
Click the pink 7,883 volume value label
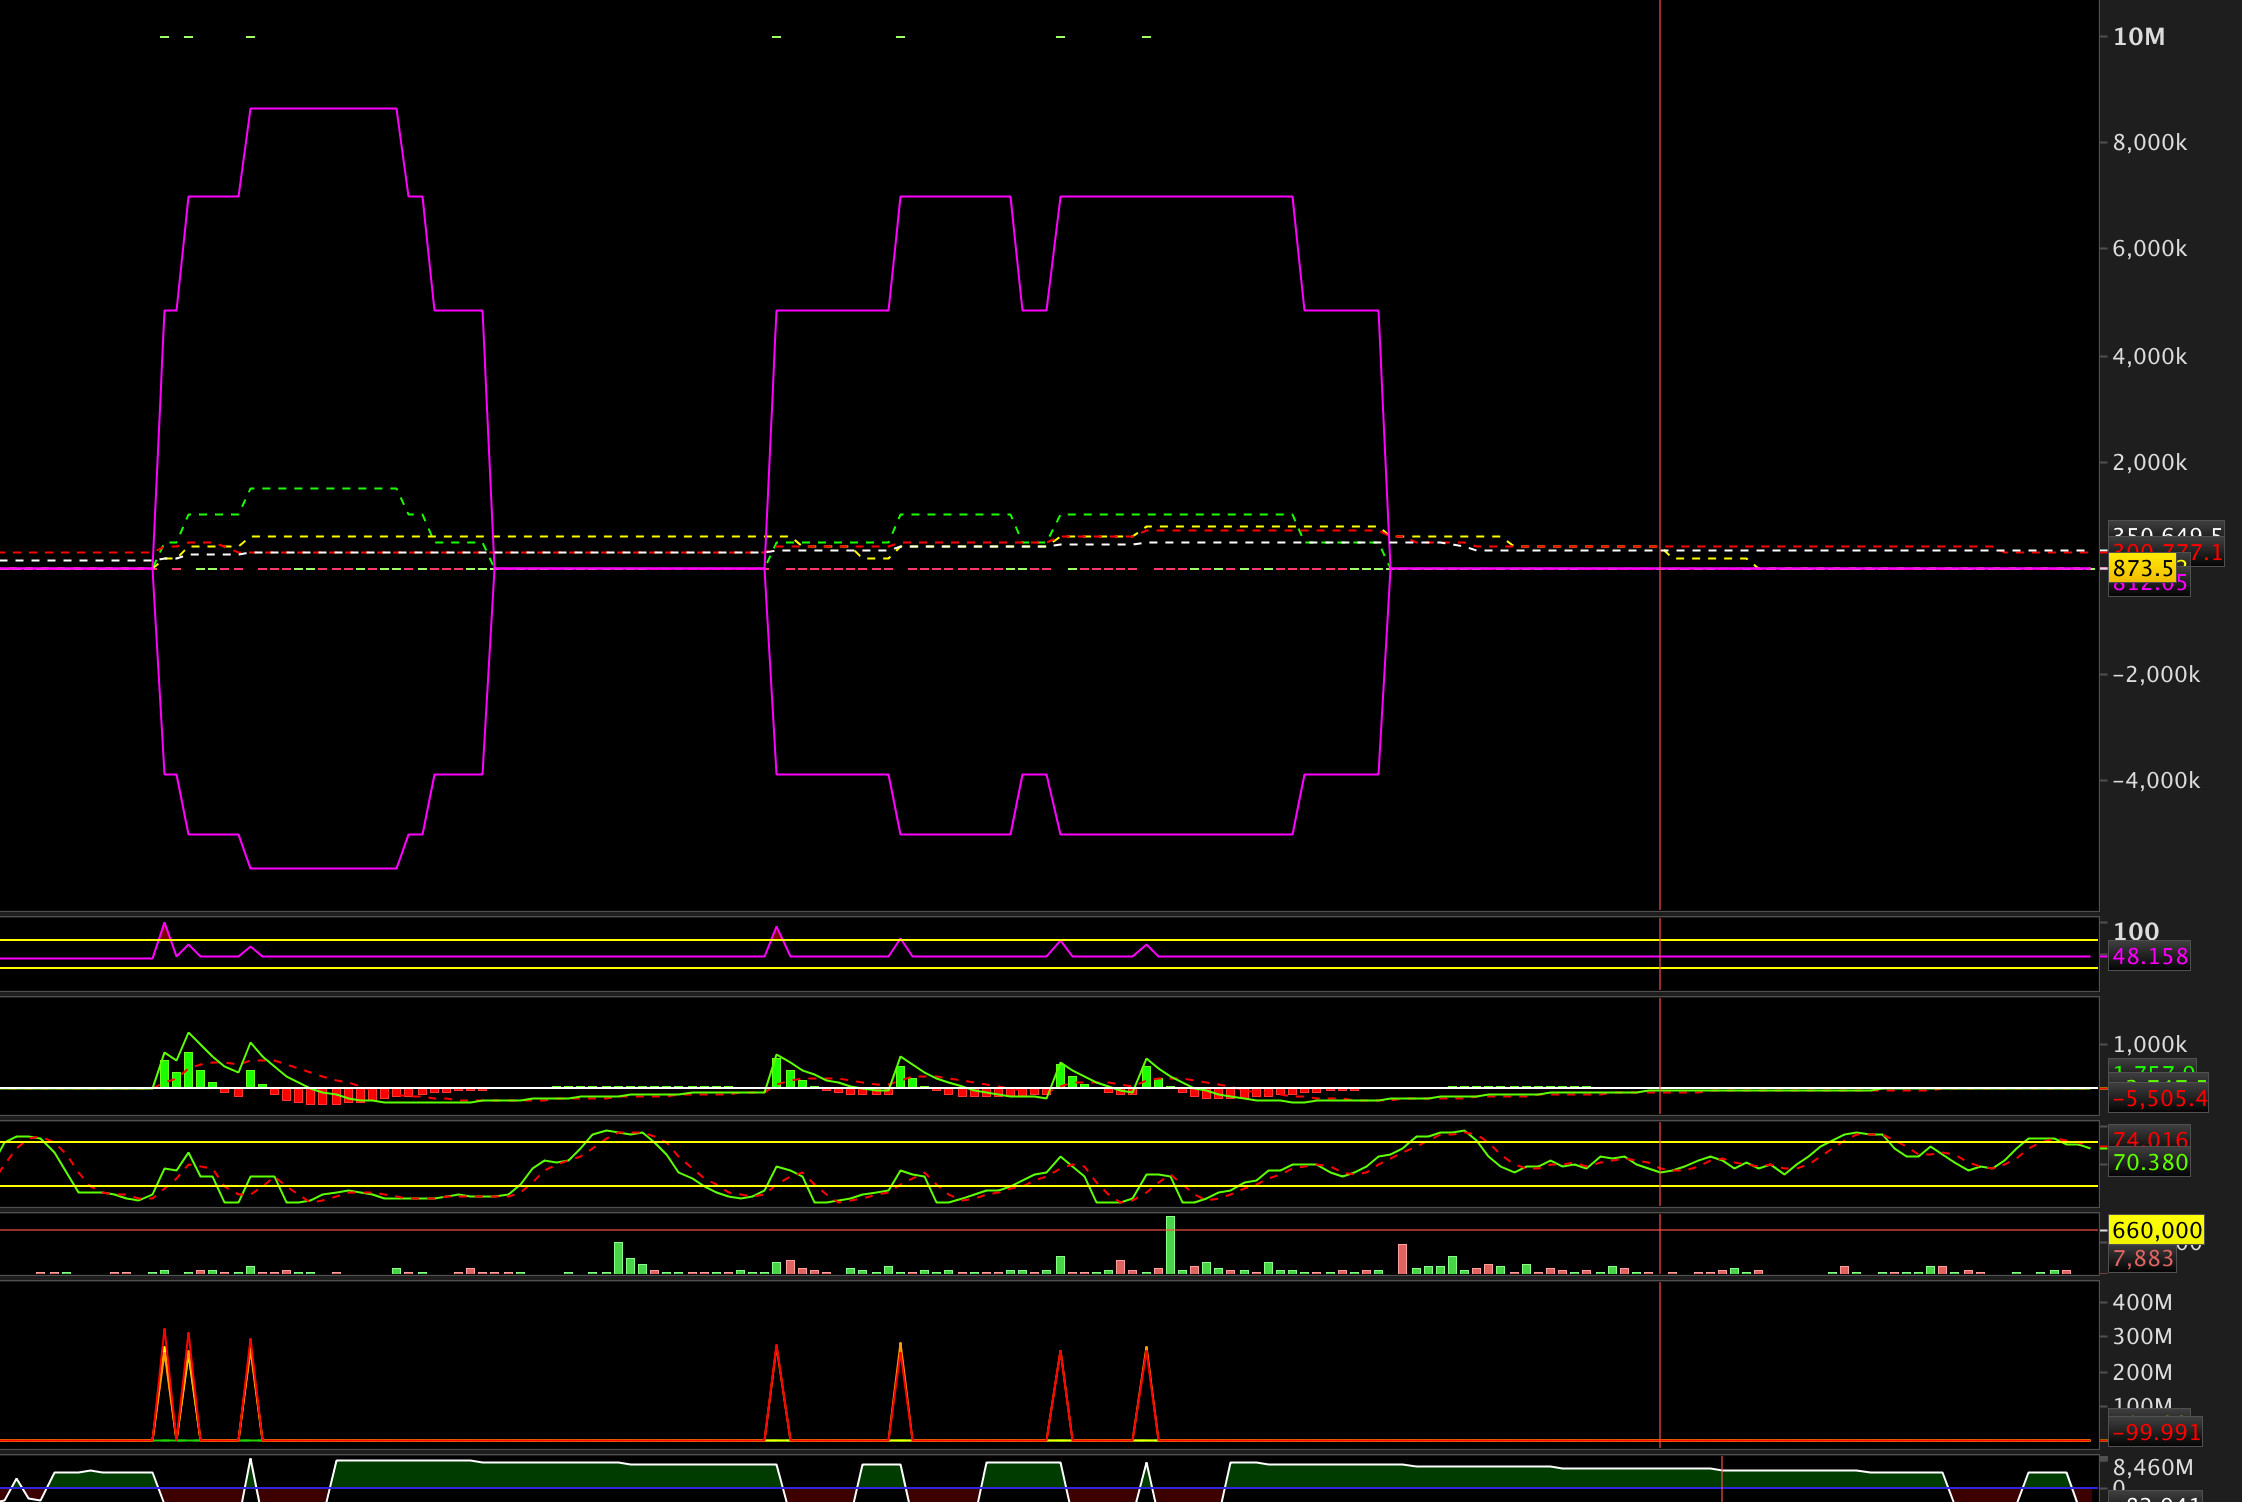(2142, 1258)
